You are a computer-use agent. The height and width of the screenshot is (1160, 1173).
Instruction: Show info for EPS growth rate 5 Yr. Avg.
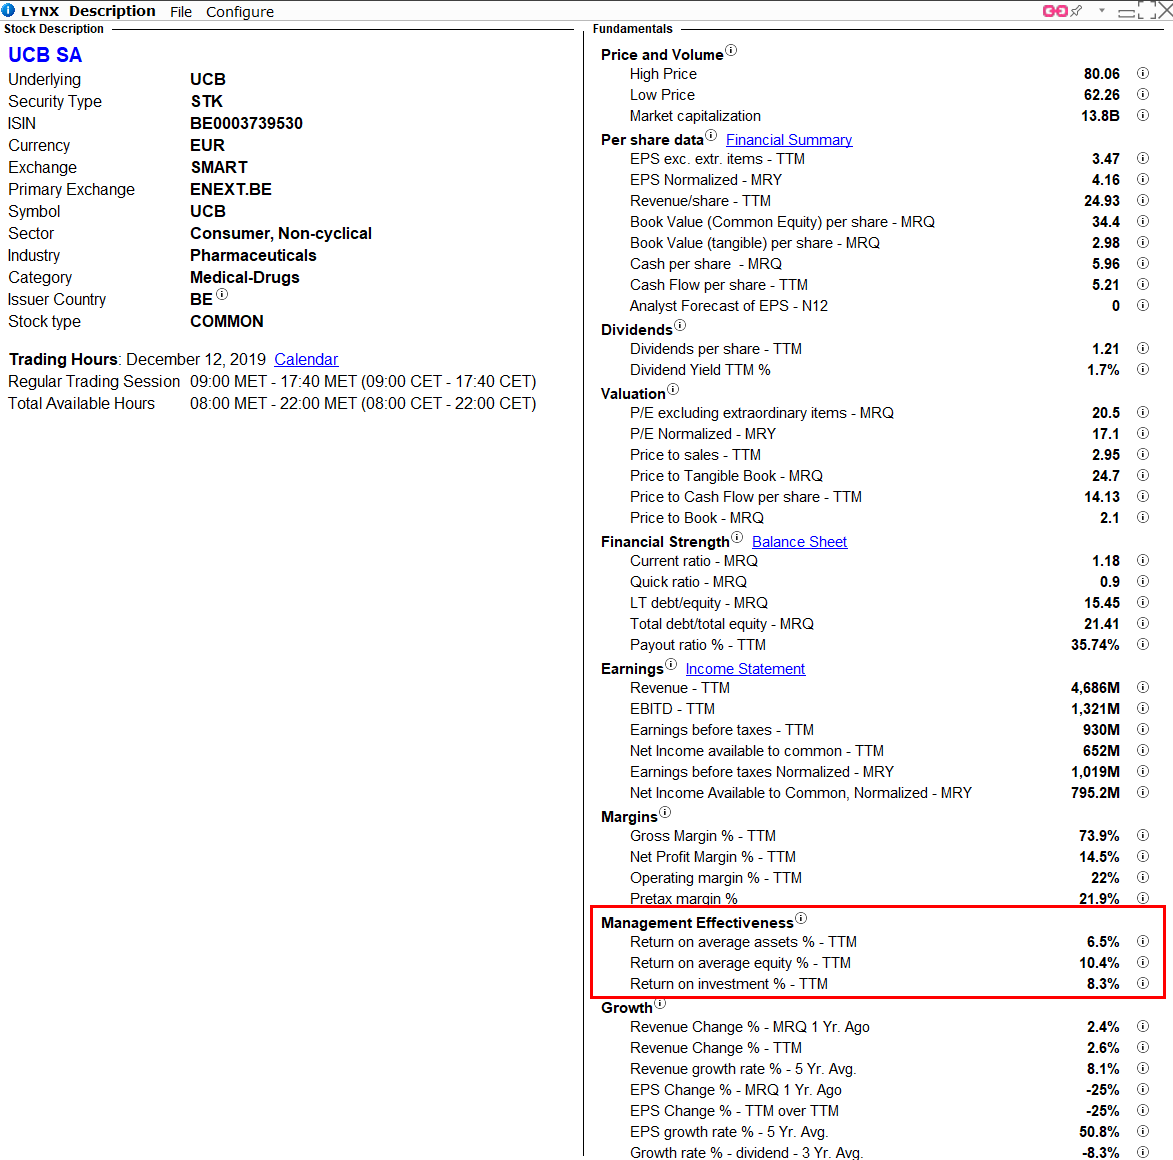pos(1142,1131)
